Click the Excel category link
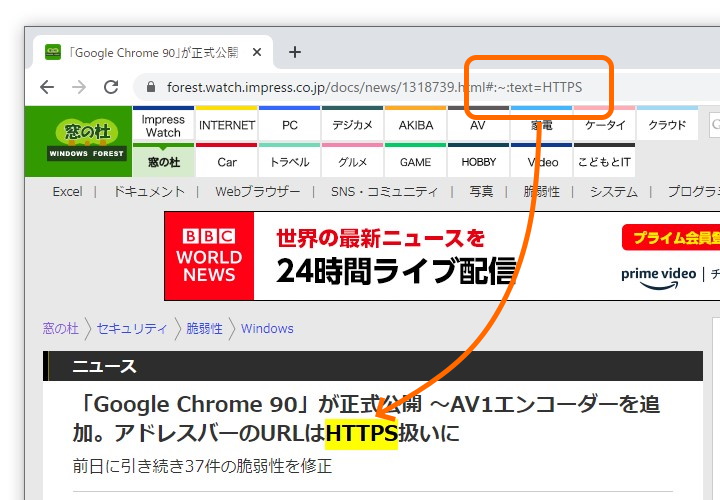 pyautogui.click(x=68, y=191)
